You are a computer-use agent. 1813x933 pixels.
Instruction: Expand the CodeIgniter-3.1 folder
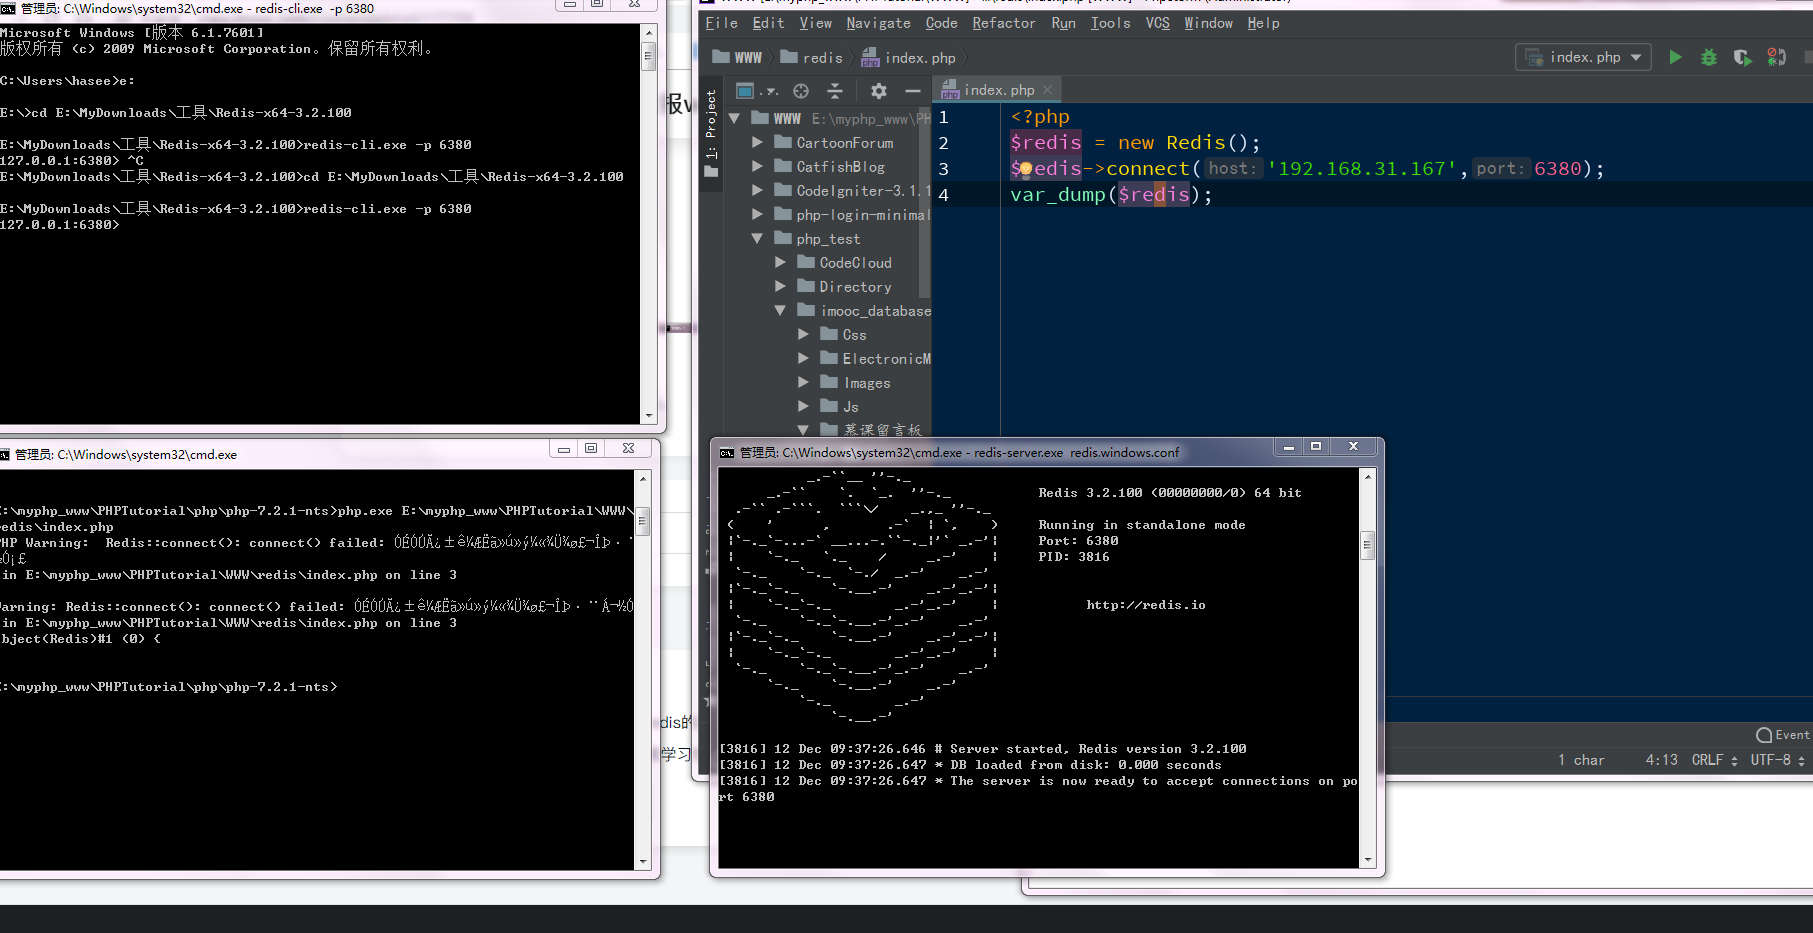coord(758,190)
